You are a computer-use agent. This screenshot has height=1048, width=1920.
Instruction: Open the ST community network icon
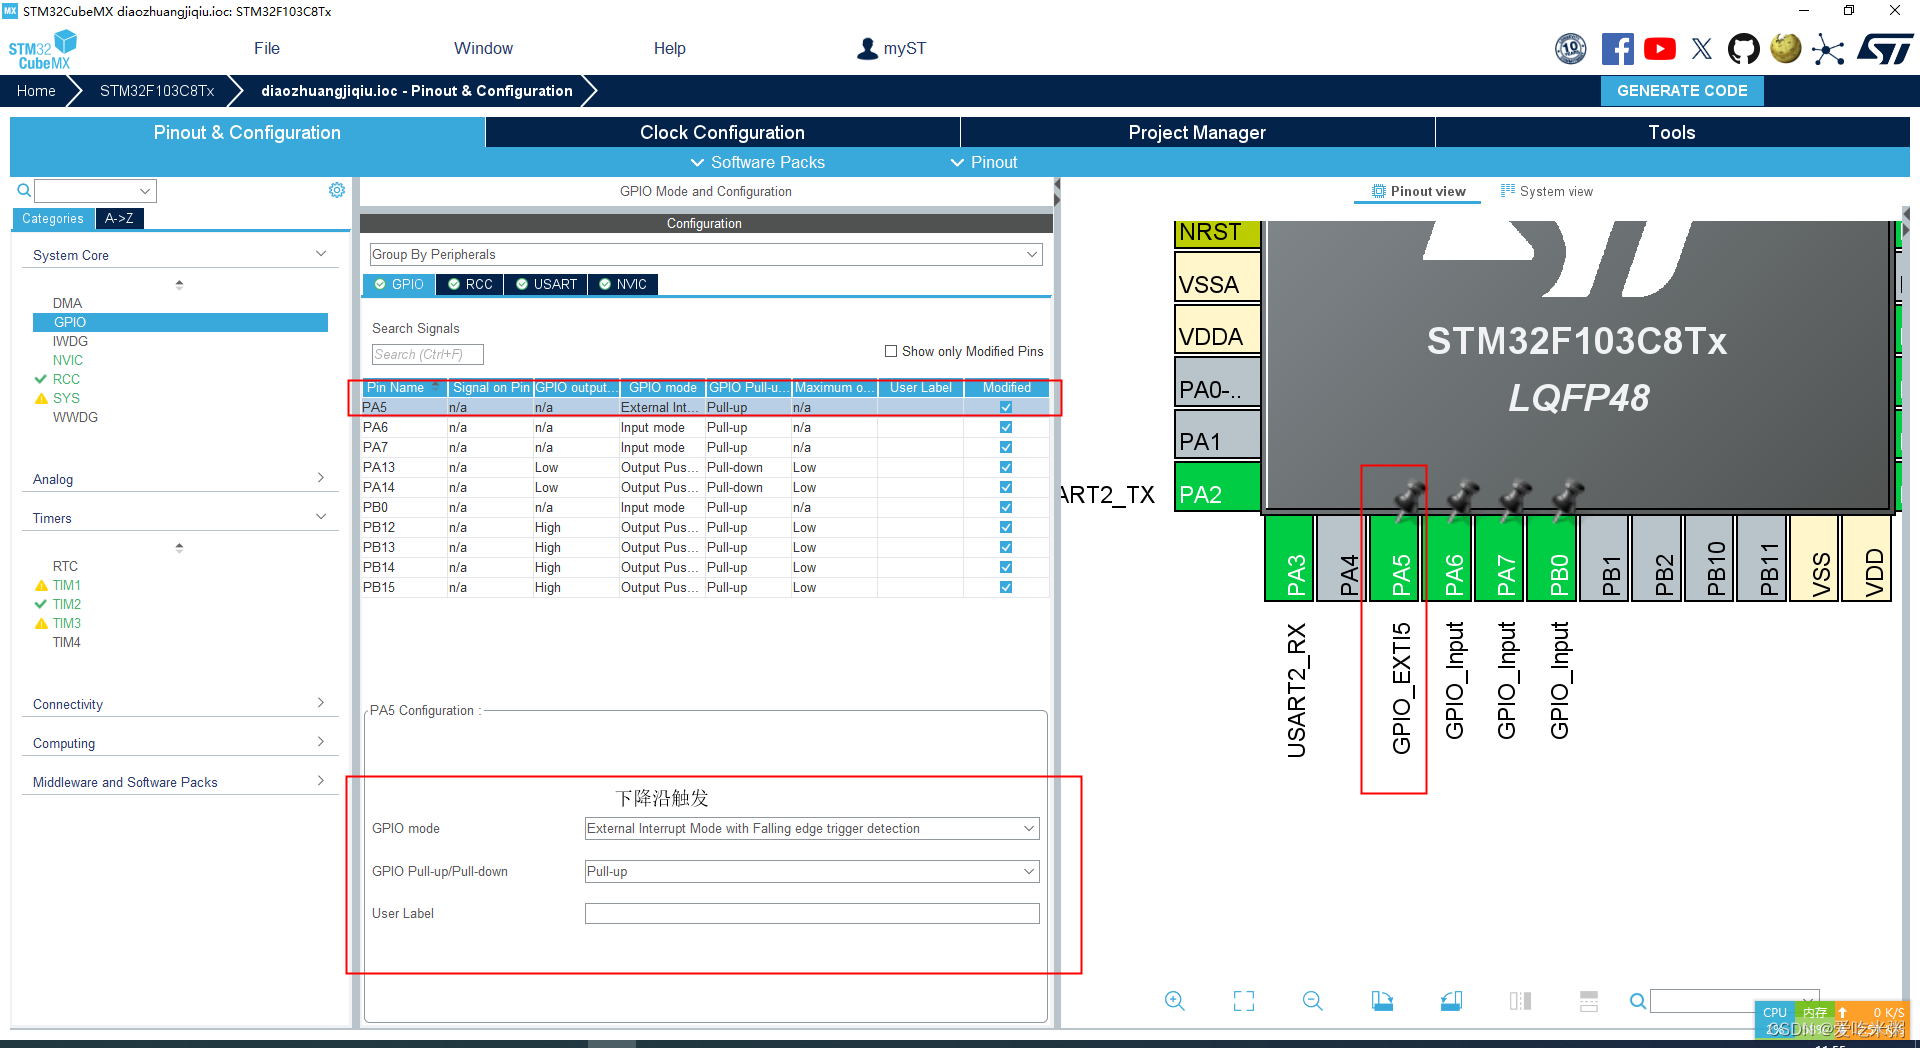[1828, 49]
